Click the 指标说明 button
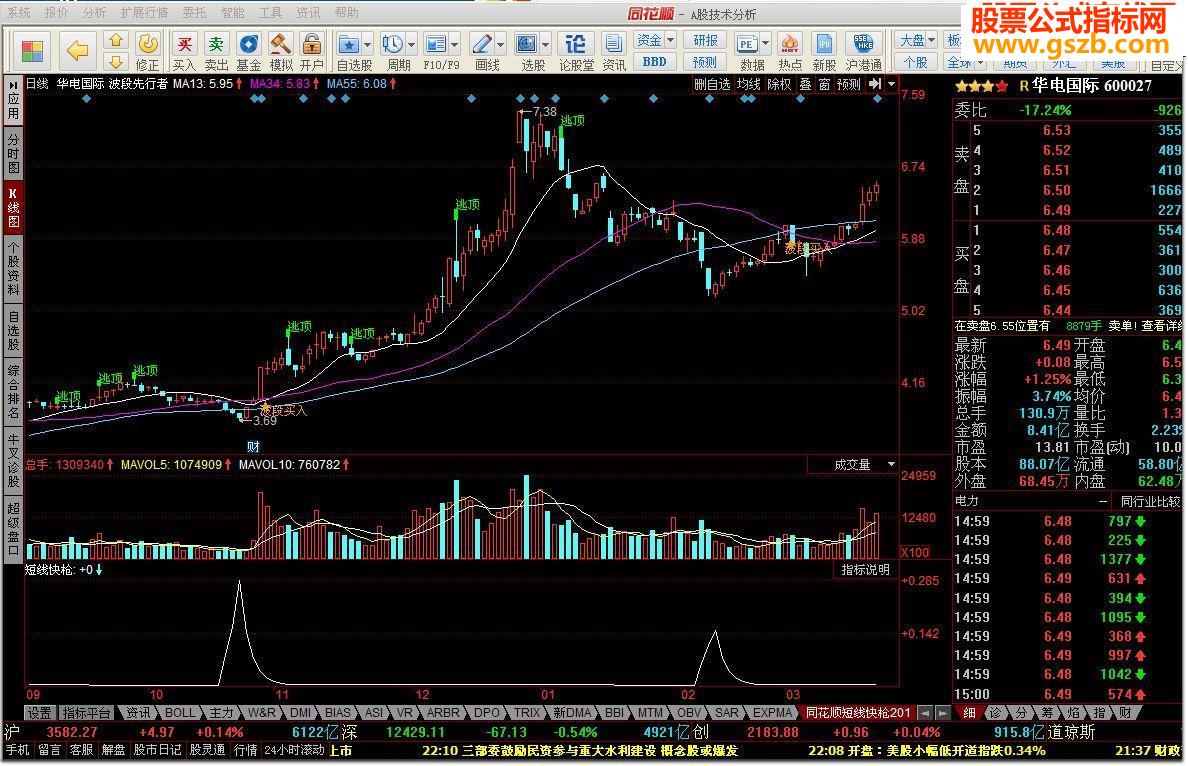 [x=865, y=570]
